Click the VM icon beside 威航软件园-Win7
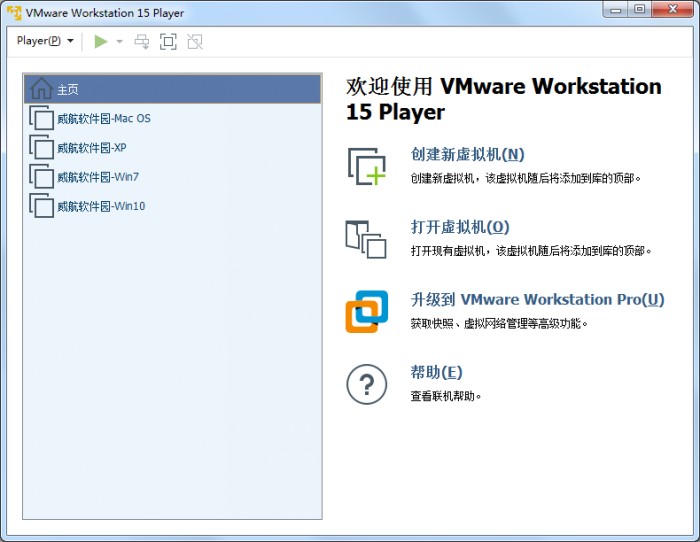 [42, 176]
